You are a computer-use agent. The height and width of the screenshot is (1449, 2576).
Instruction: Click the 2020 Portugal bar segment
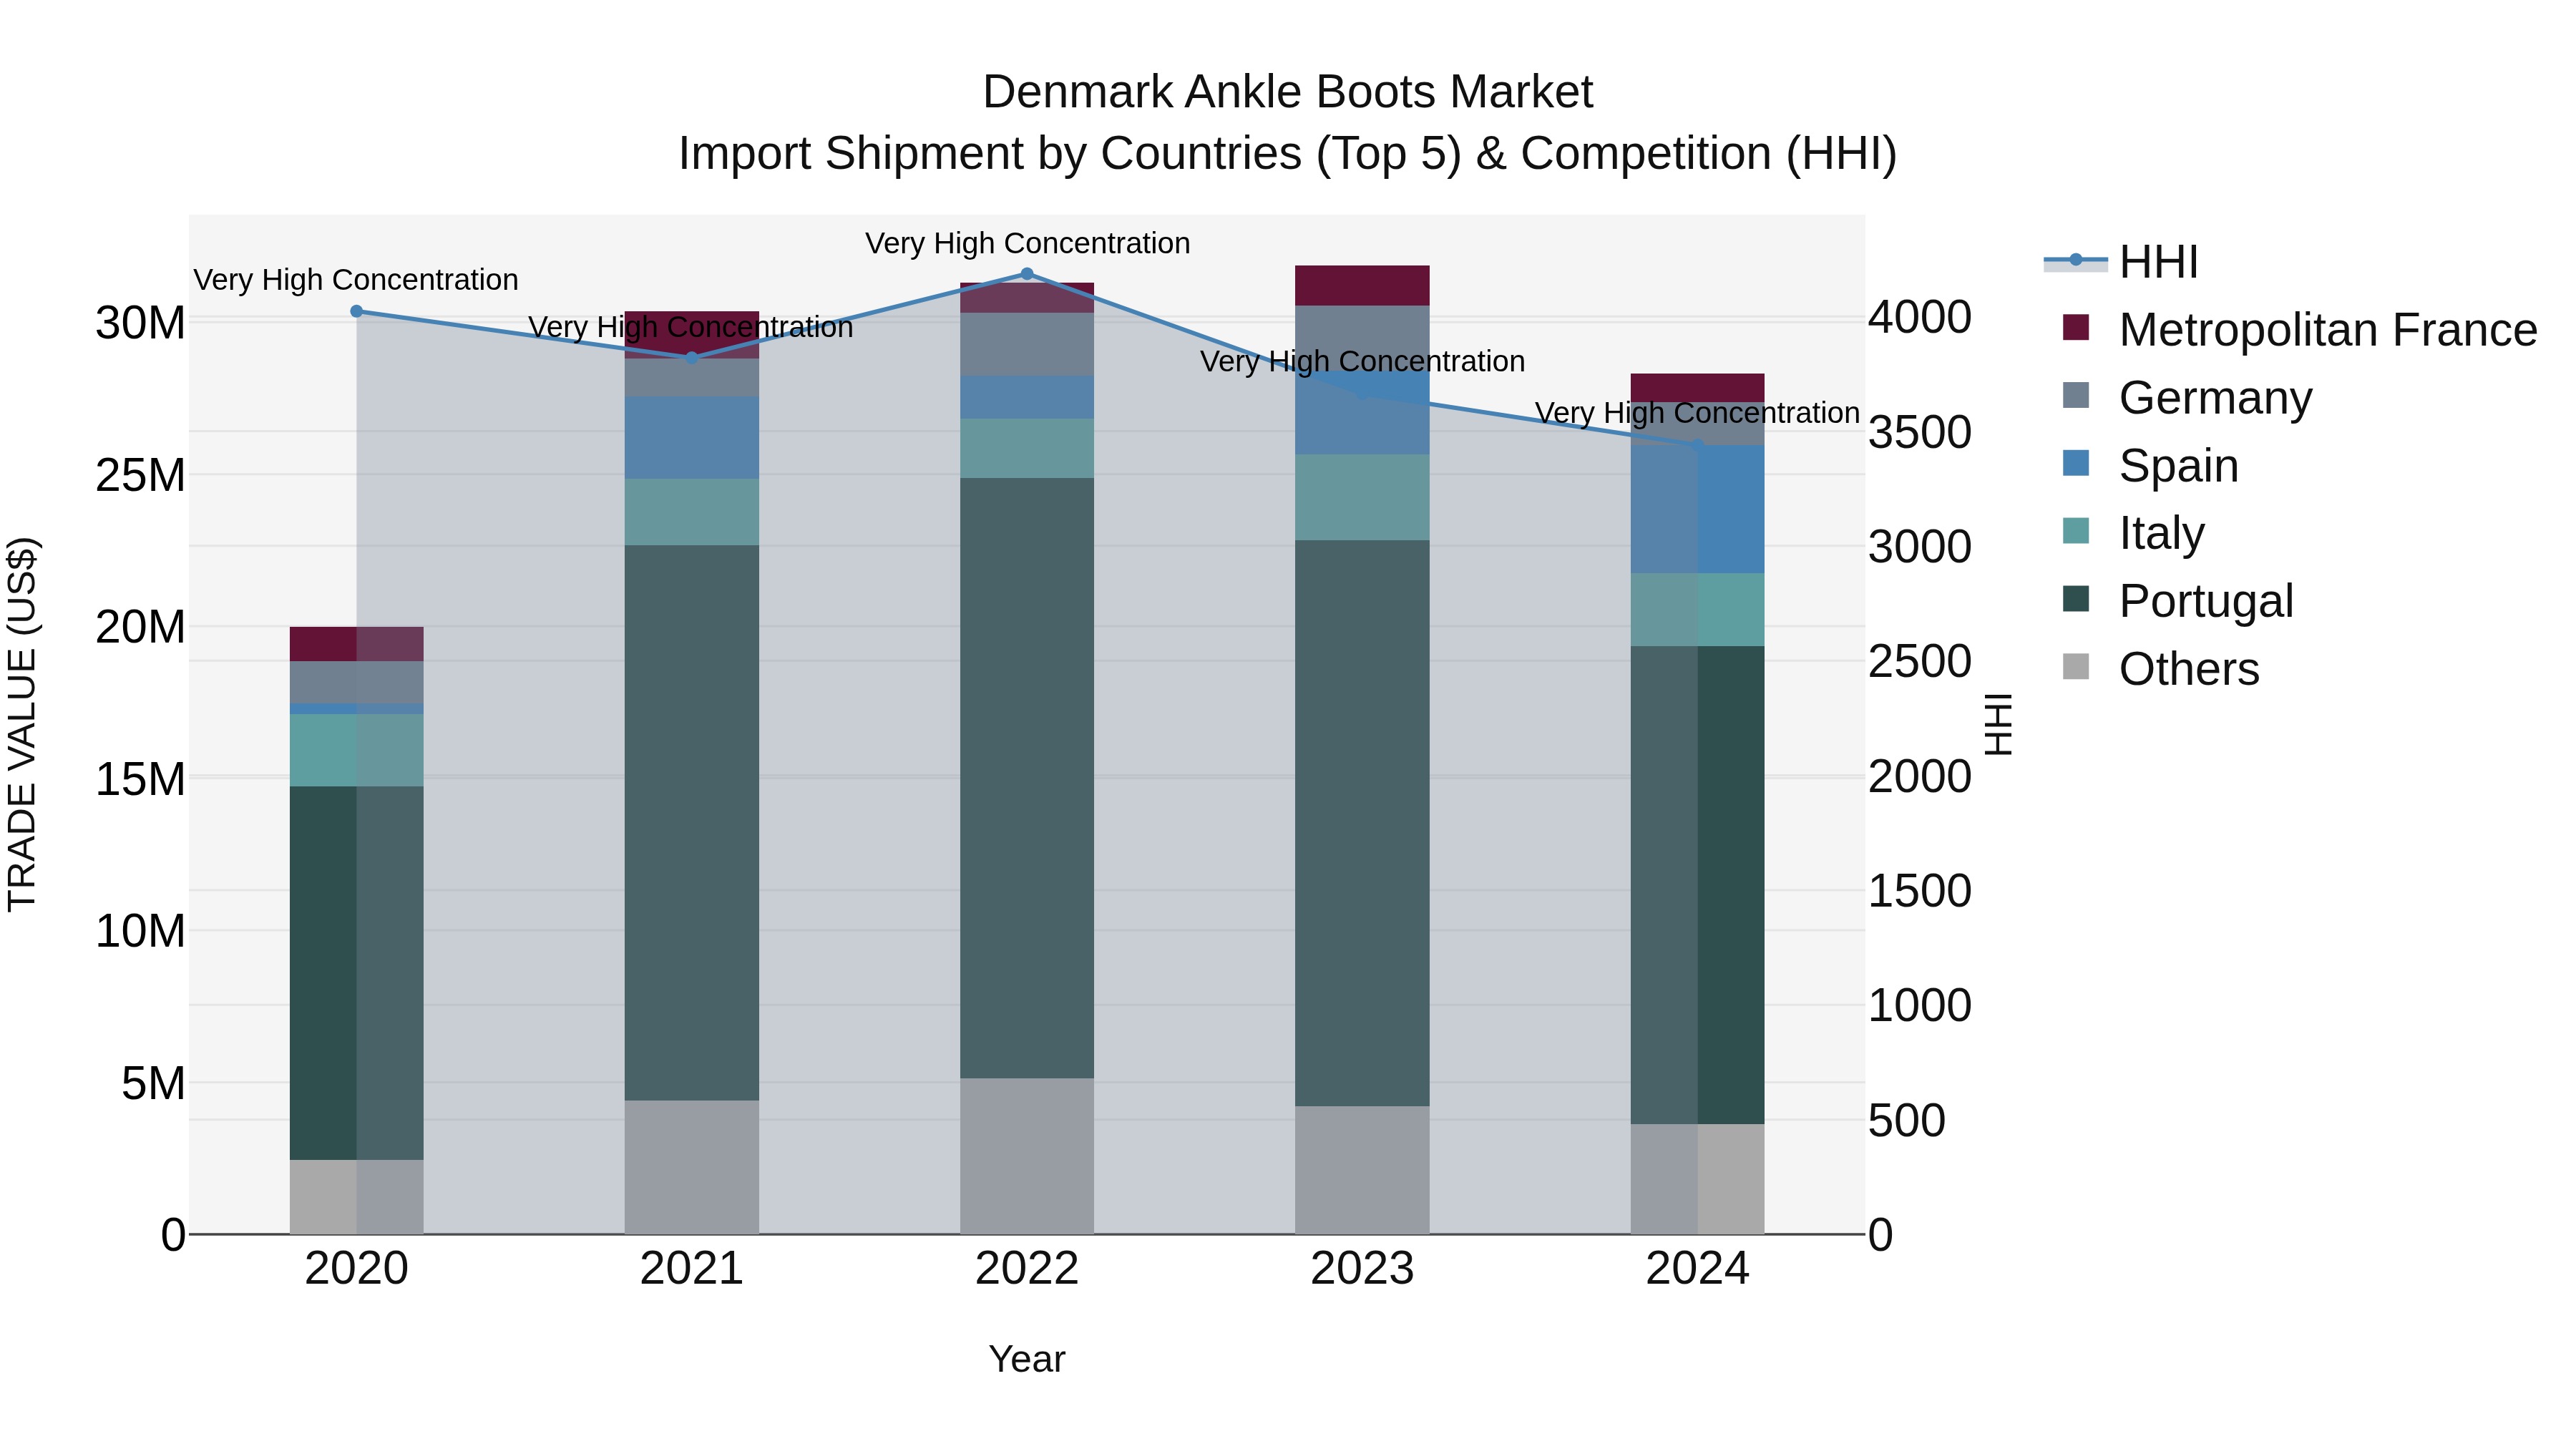(x=357, y=973)
